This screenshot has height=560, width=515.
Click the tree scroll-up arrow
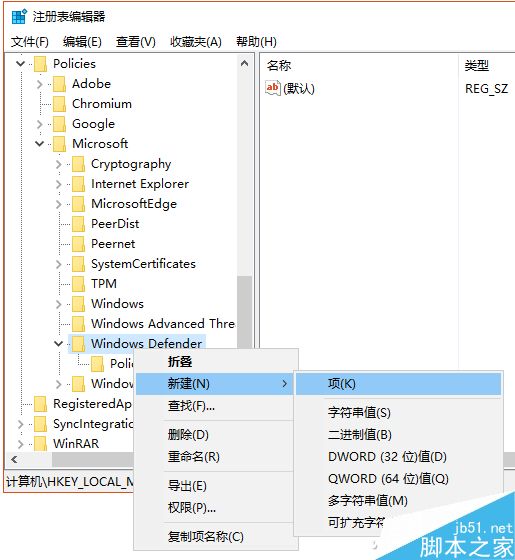pyautogui.click(x=245, y=64)
